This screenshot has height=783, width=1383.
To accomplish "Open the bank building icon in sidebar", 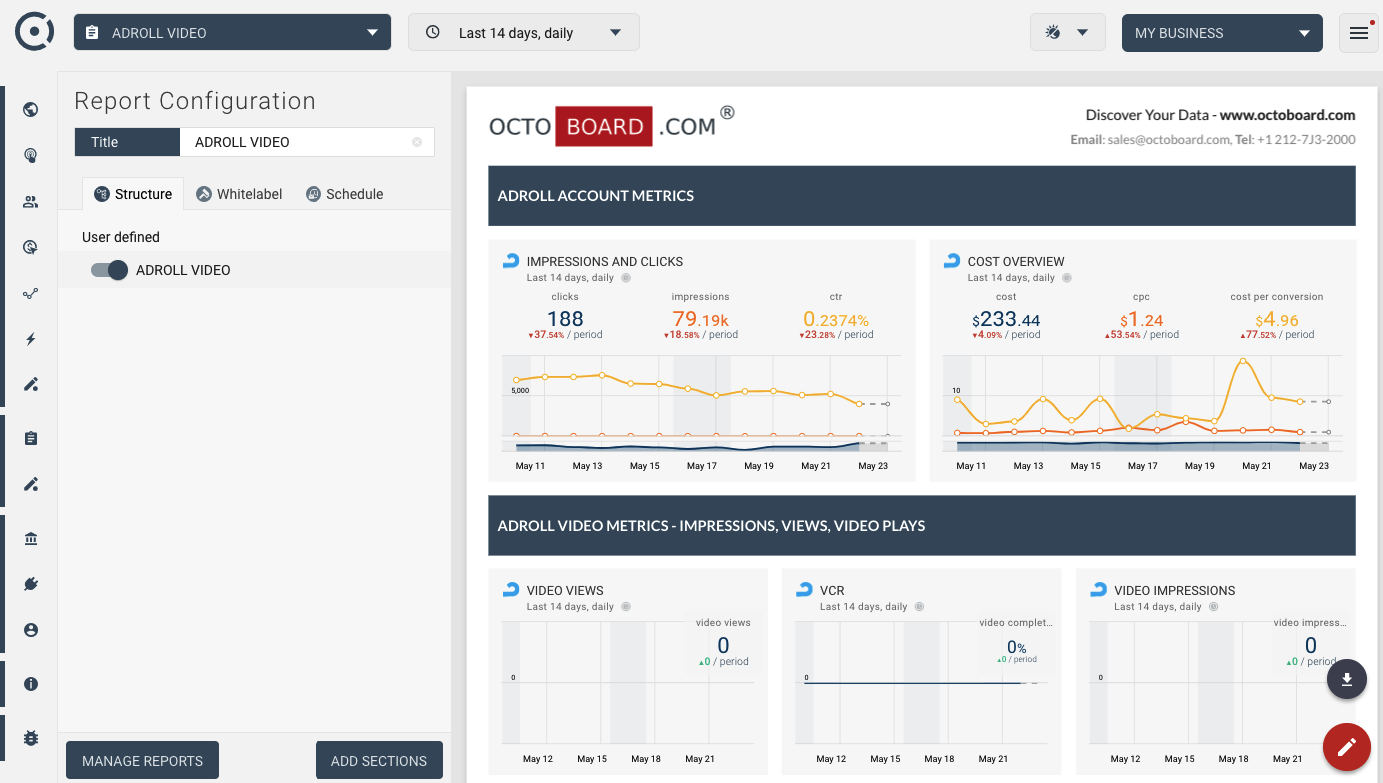I will pos(31,539).
